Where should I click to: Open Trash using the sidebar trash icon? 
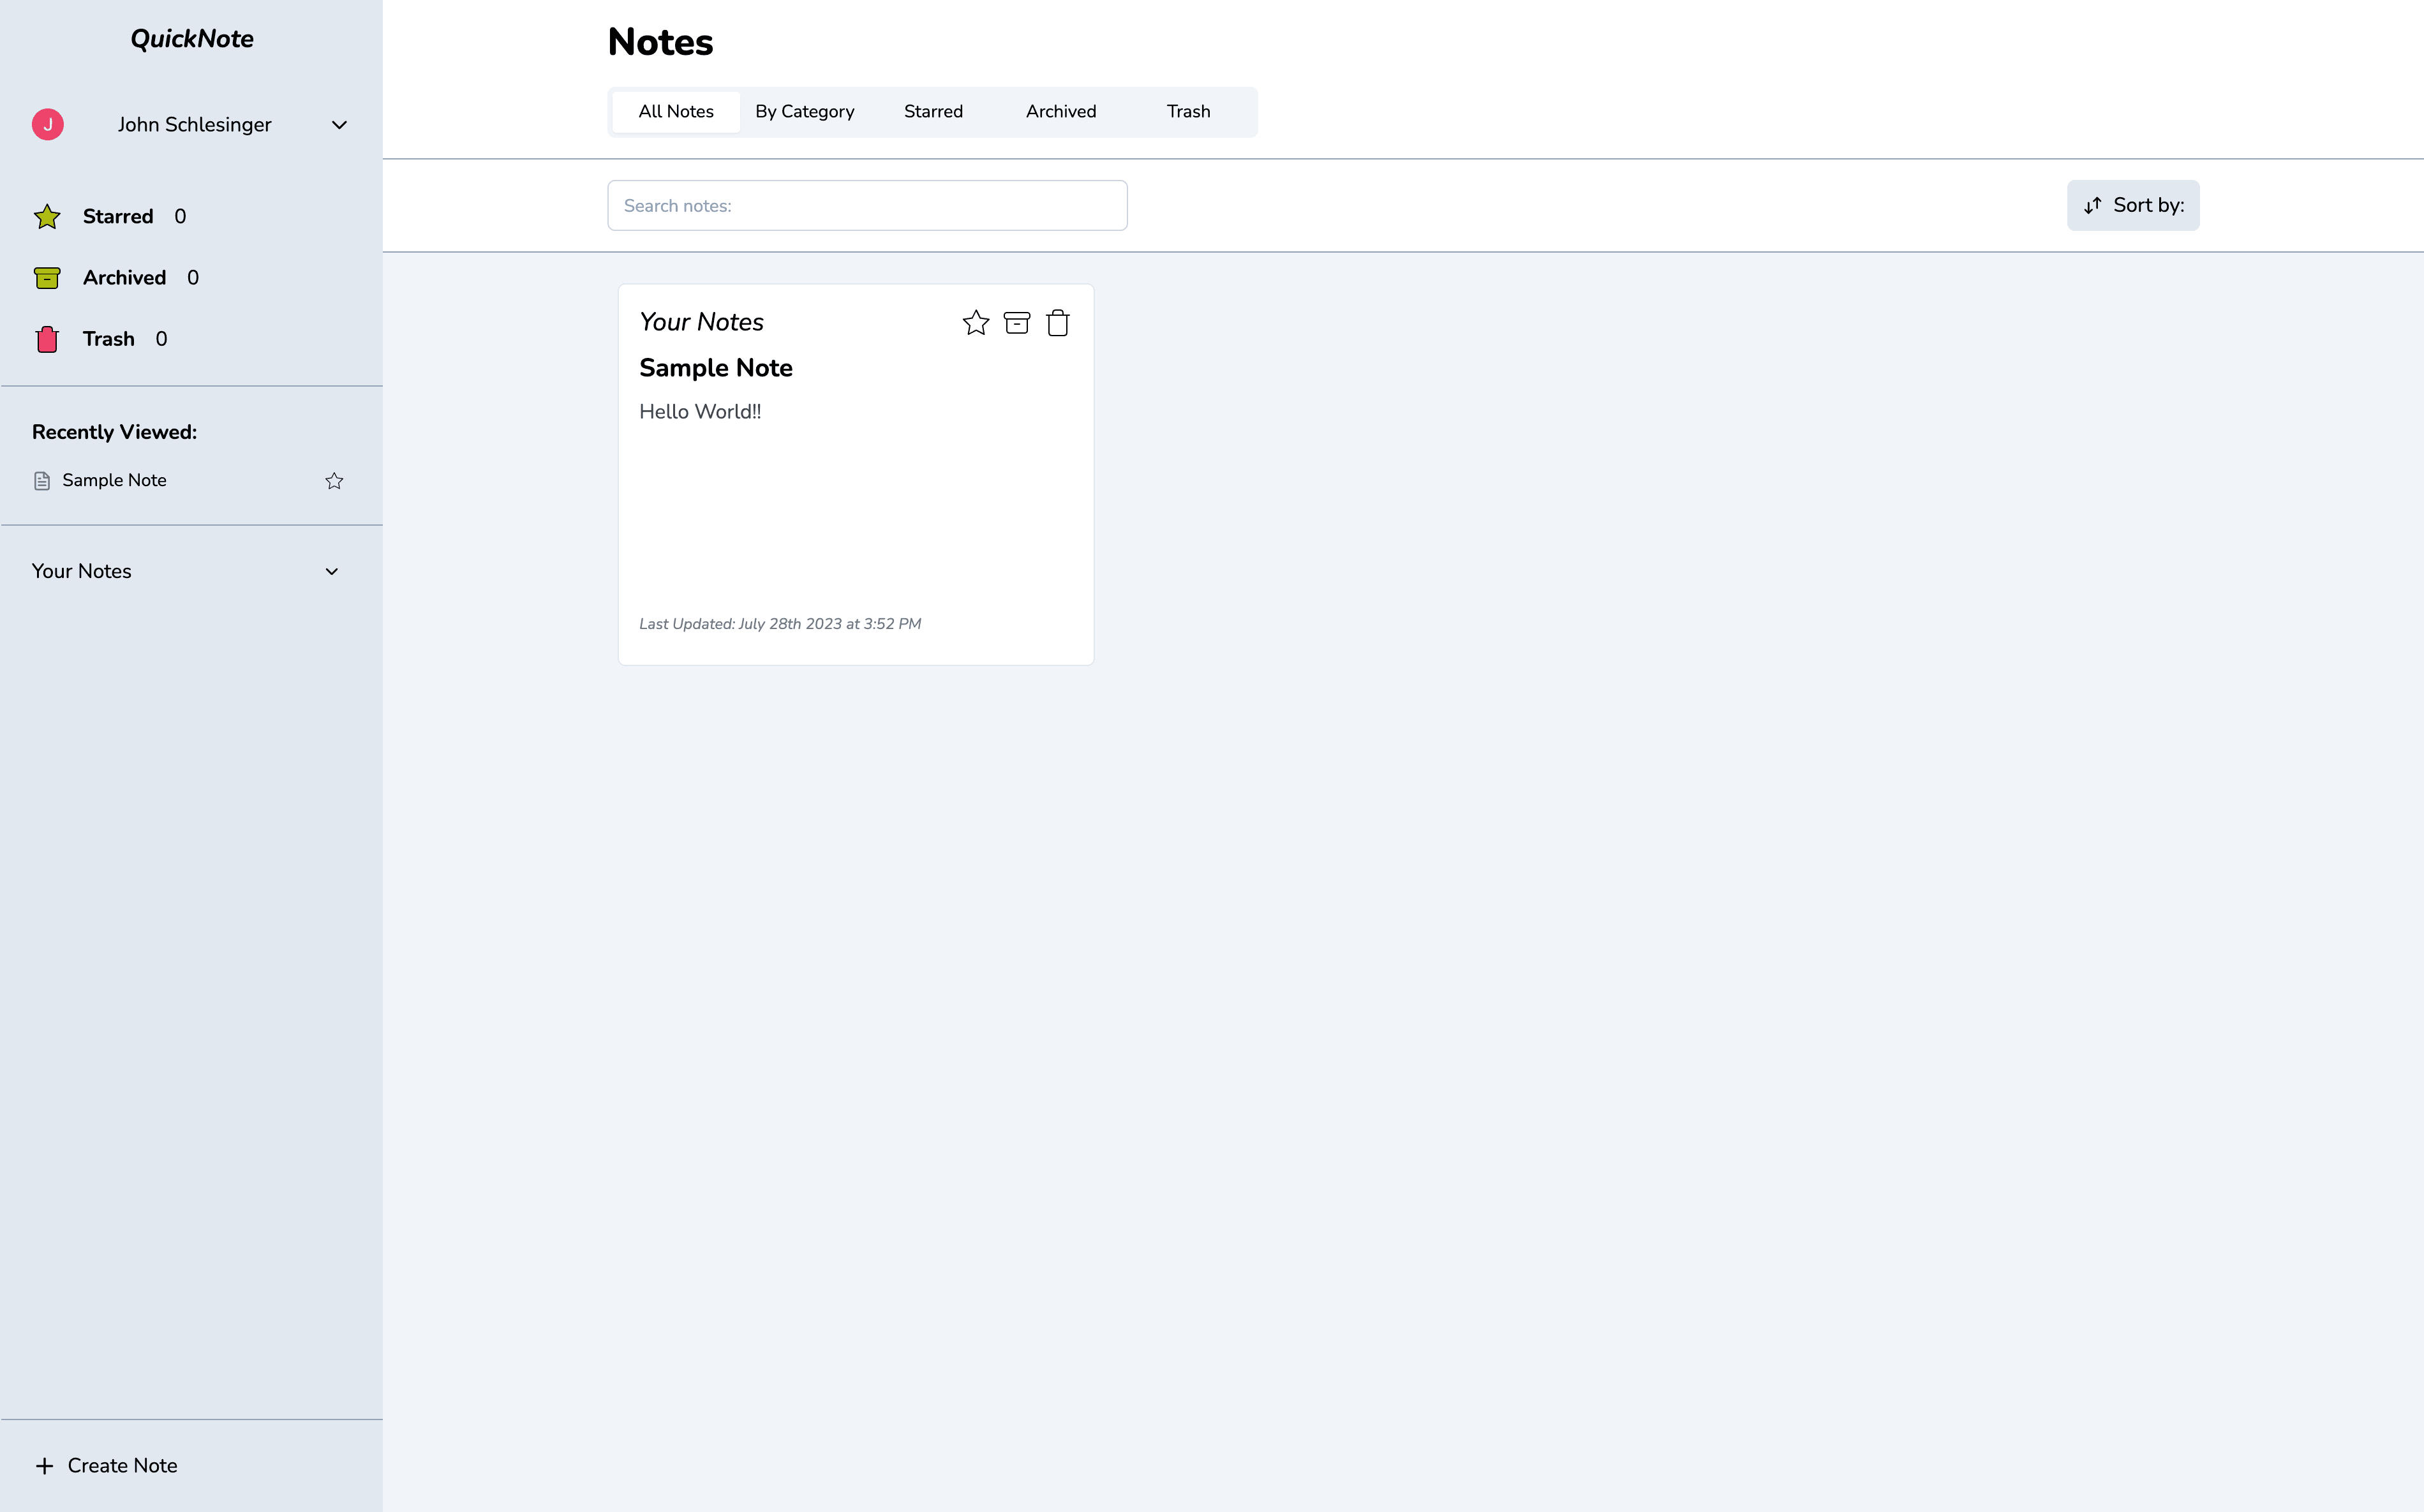[x=47, y=339]
